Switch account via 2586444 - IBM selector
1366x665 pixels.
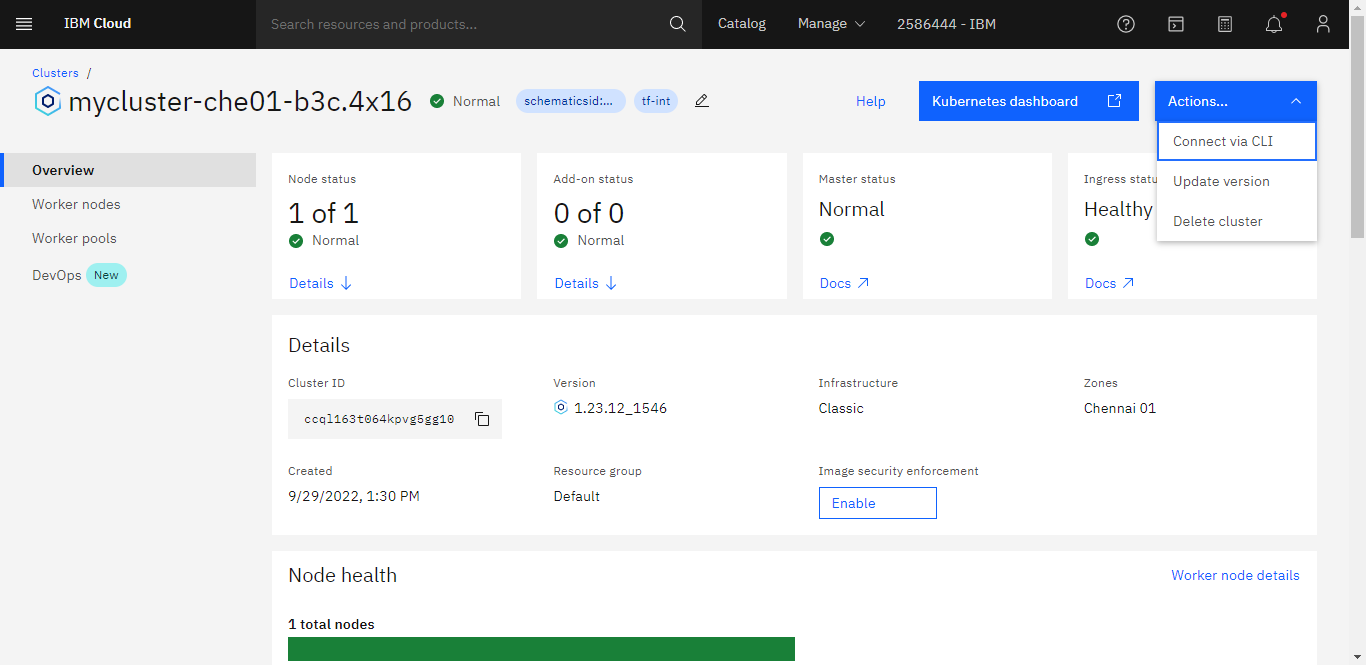[946, 24]
